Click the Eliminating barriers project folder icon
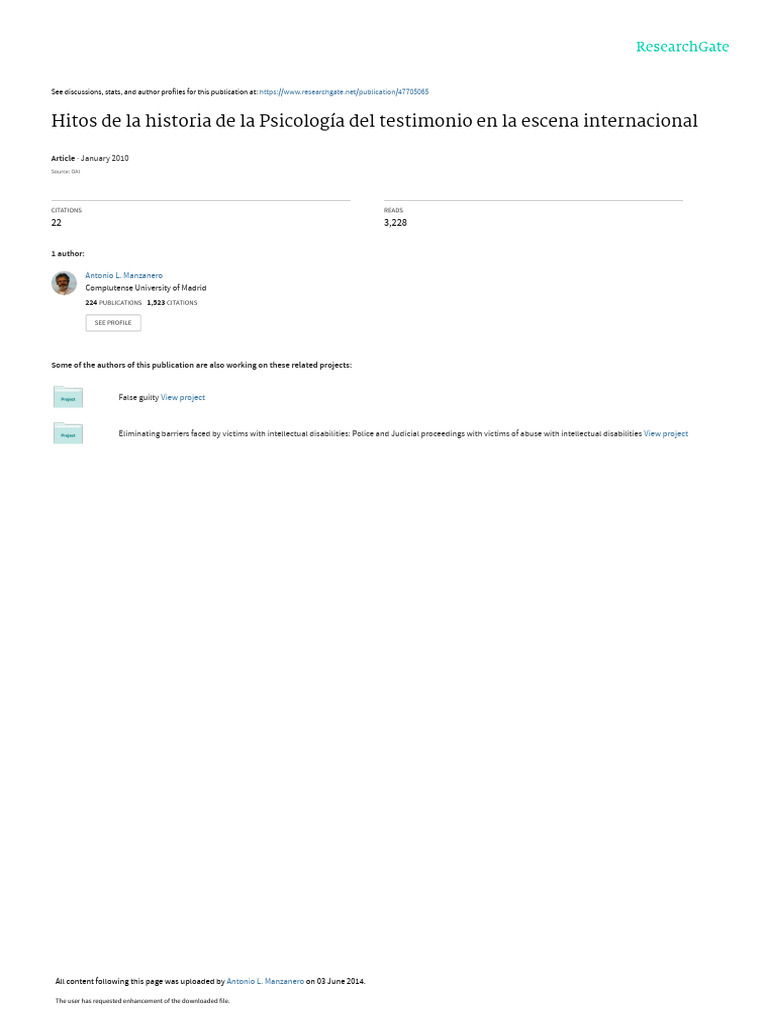 point(68,433)
